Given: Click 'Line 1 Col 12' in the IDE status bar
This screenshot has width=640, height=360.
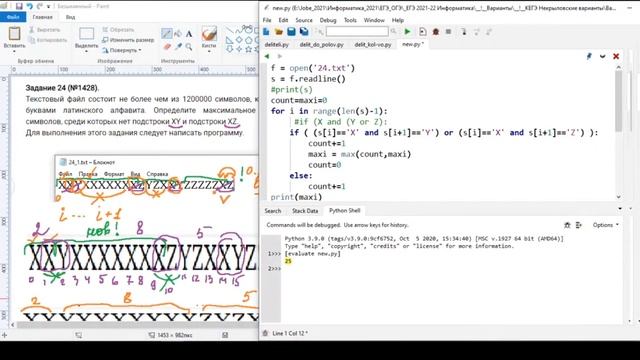Looking at the screenshot, I should (x=290, y=333).
